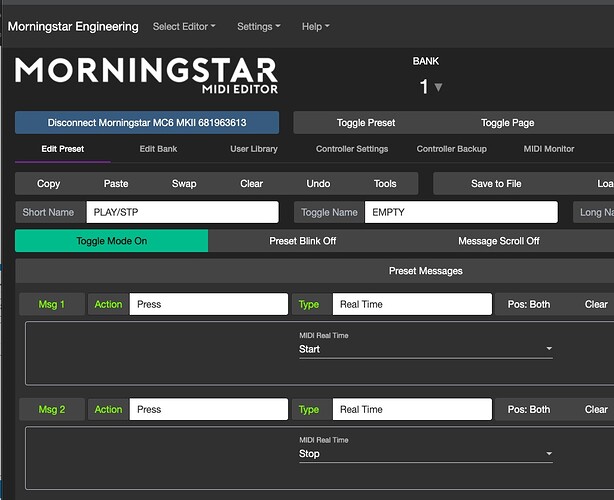Click the Short Name input field
This screenshot has height=500, width=614.
click(182, 212)
